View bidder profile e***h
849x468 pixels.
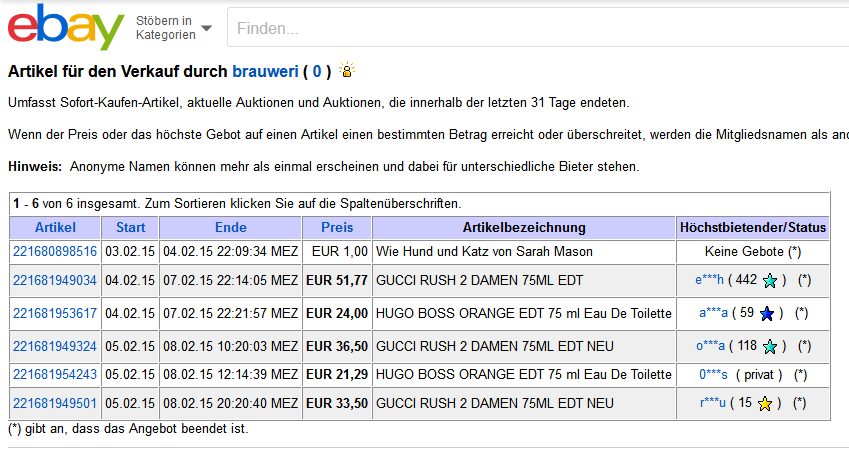pos(709,281)
